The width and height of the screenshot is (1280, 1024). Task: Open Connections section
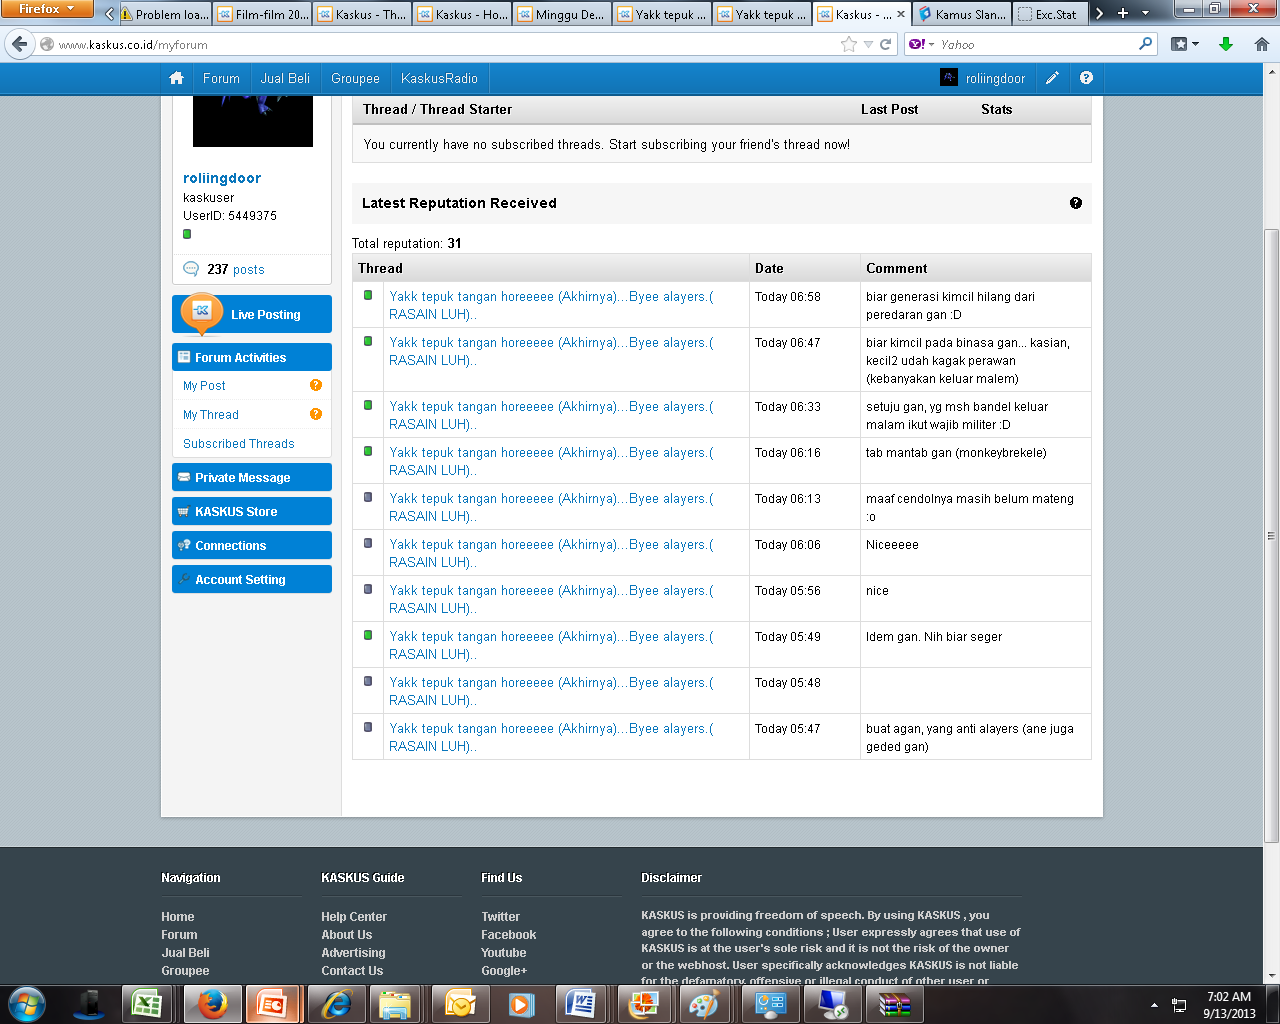pos(252,545)
